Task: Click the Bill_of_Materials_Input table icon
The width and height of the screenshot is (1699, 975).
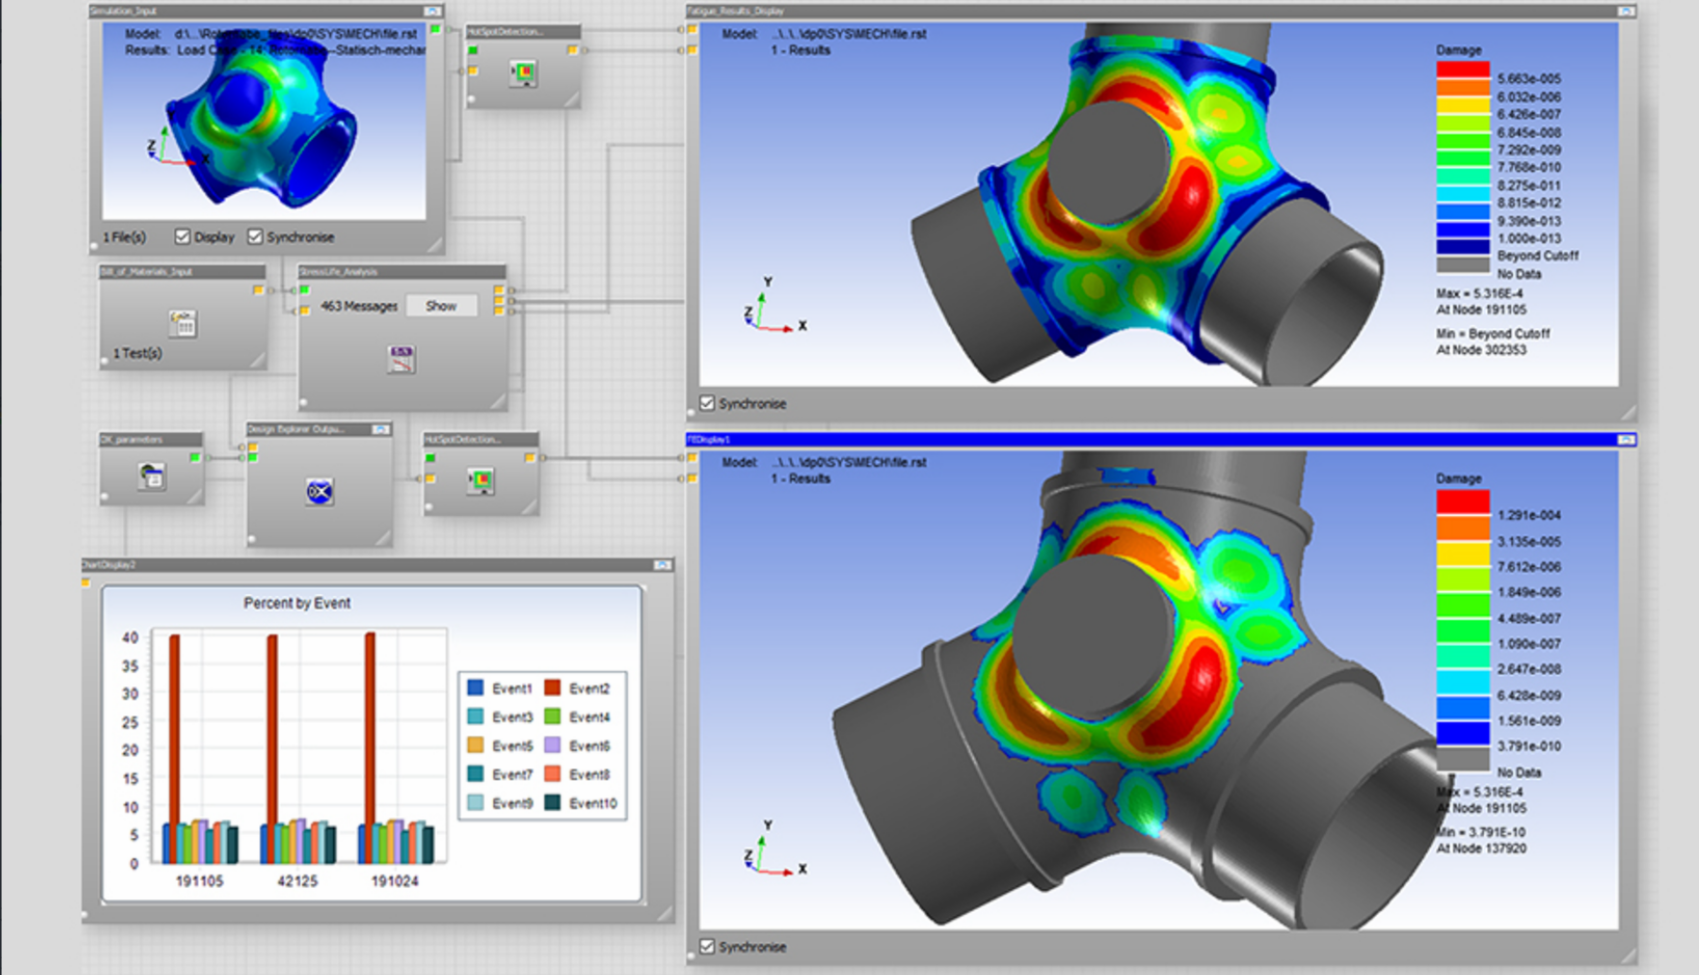Action: click(x=182, y=322)
